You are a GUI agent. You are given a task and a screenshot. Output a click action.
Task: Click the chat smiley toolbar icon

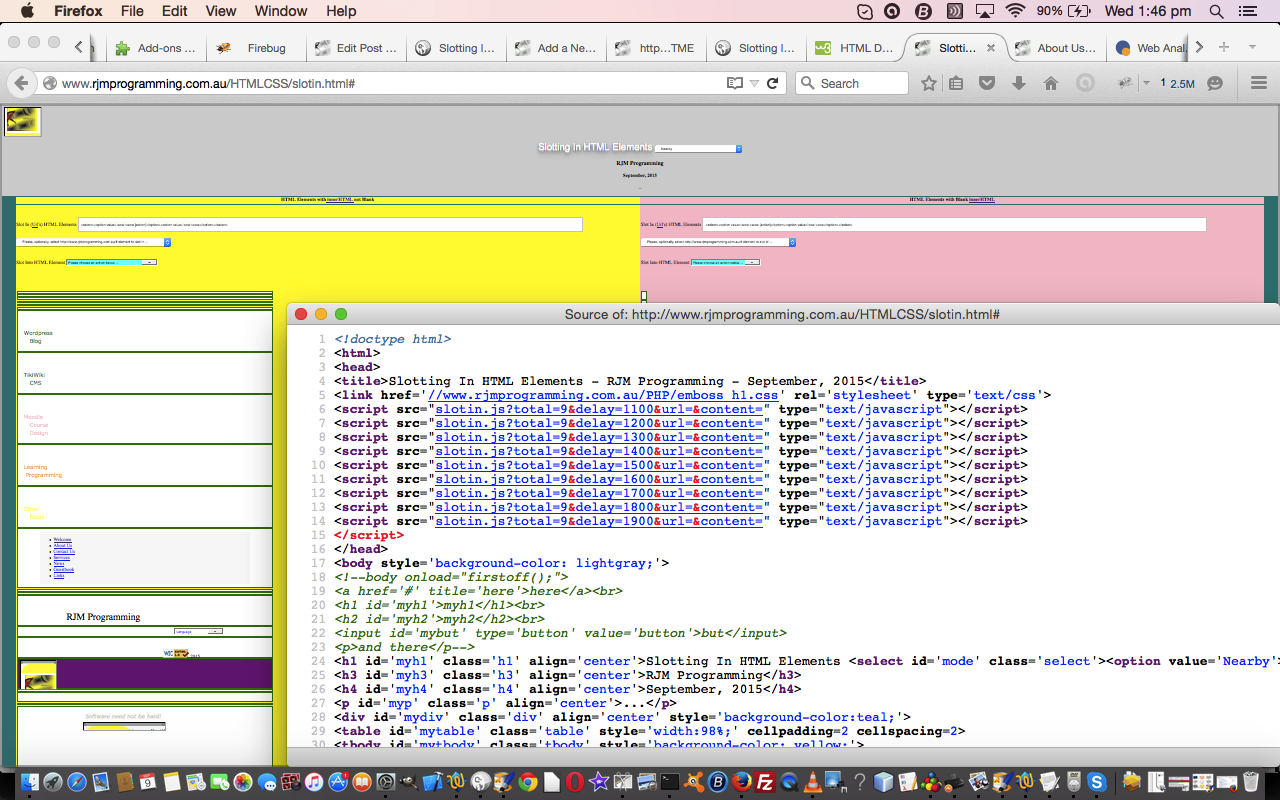pos(1215,84)
